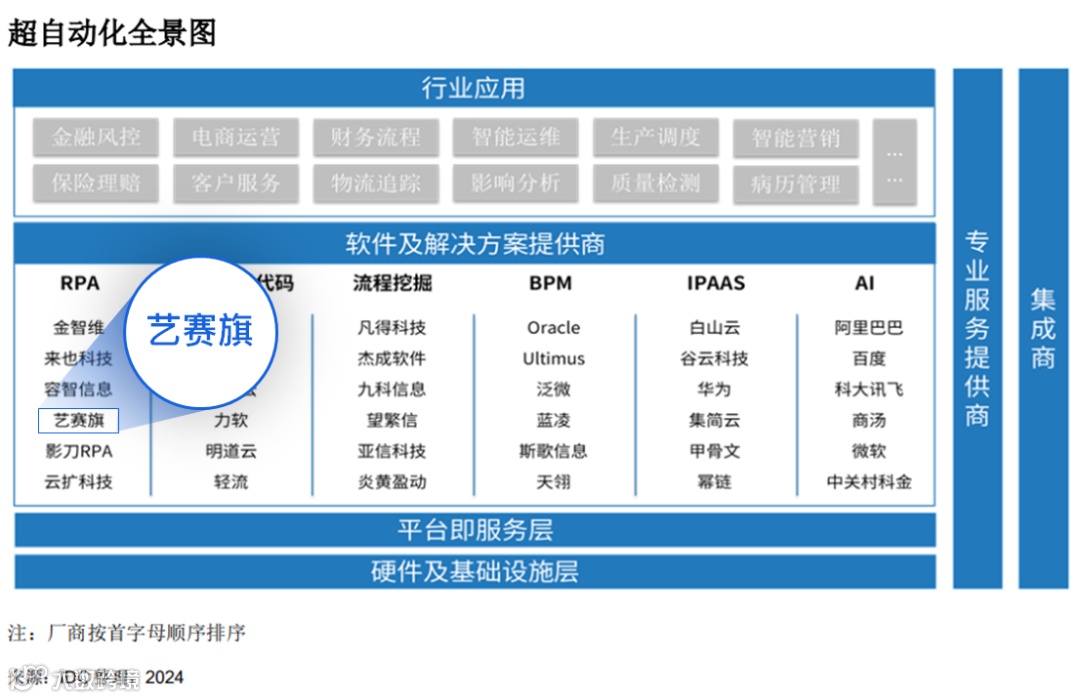Viewport: 1080px width, 699px height.
Task: Select 幂链 in the IPAAS column
Action: point(715,482)
